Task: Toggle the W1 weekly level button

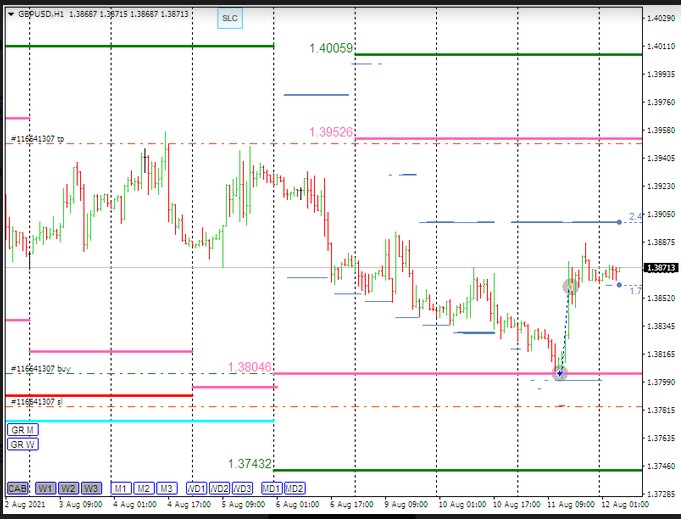Action: coord(45,488)
